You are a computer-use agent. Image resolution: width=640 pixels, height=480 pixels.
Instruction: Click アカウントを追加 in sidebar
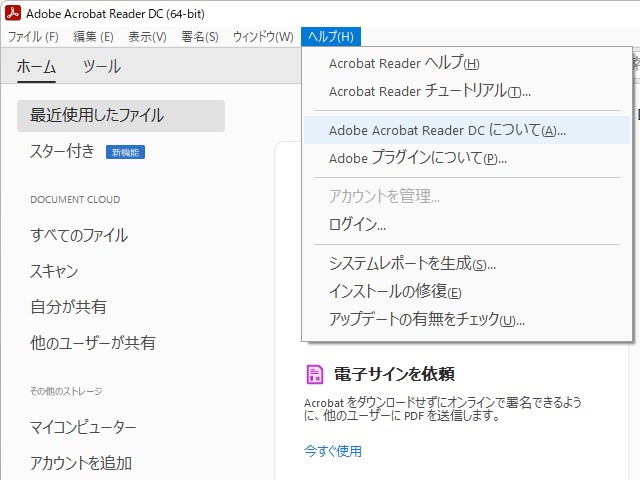81,463
